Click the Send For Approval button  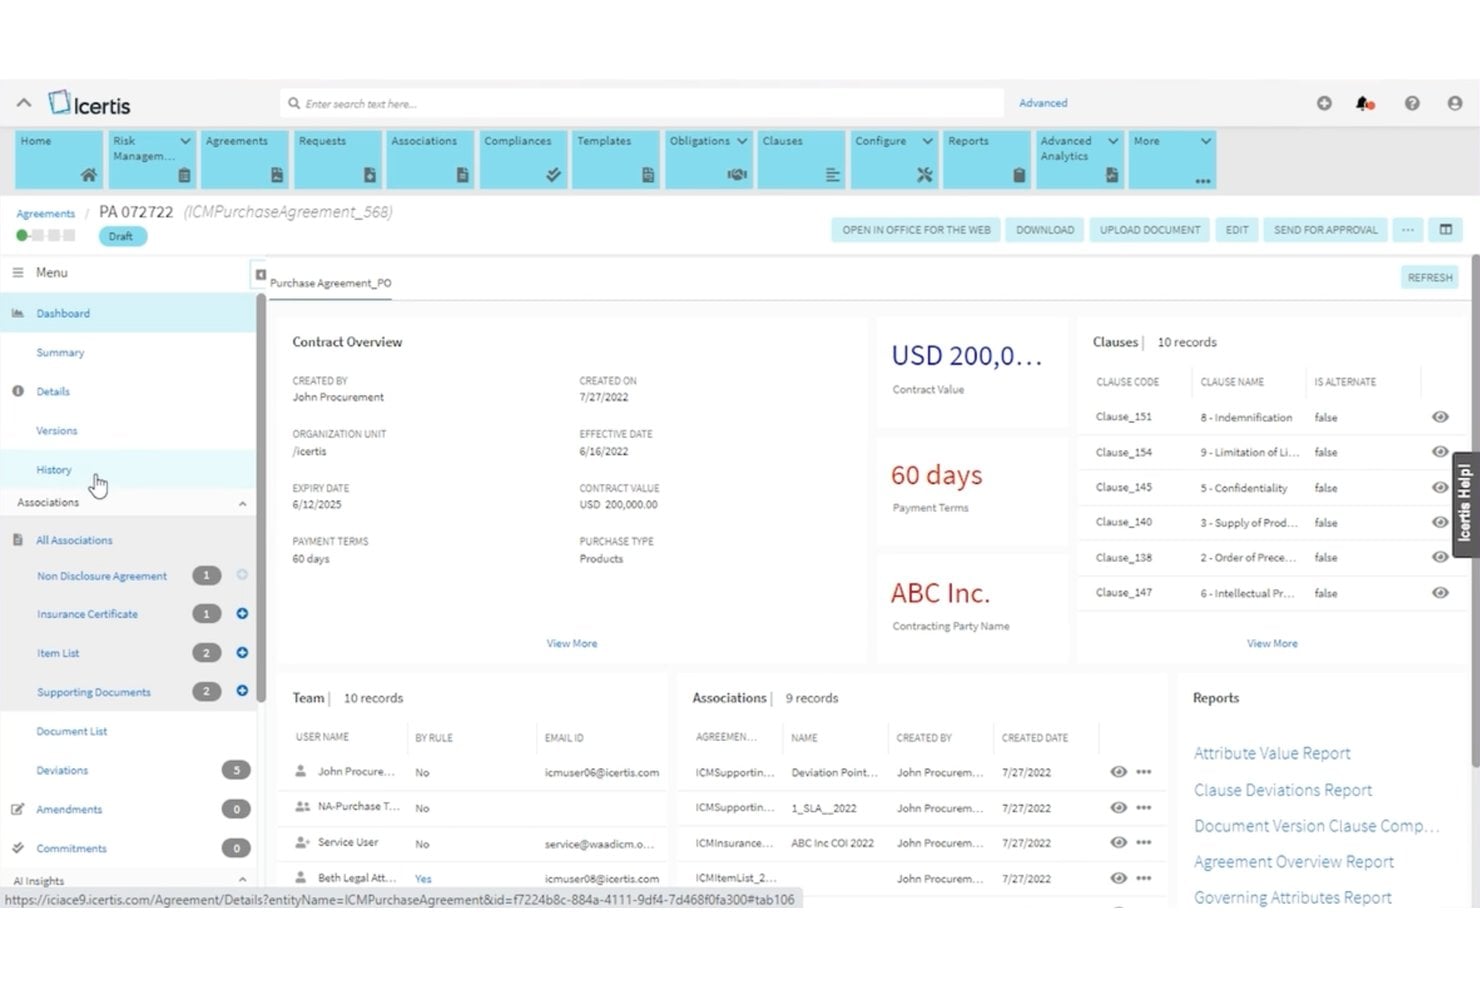coord(1325,230)
